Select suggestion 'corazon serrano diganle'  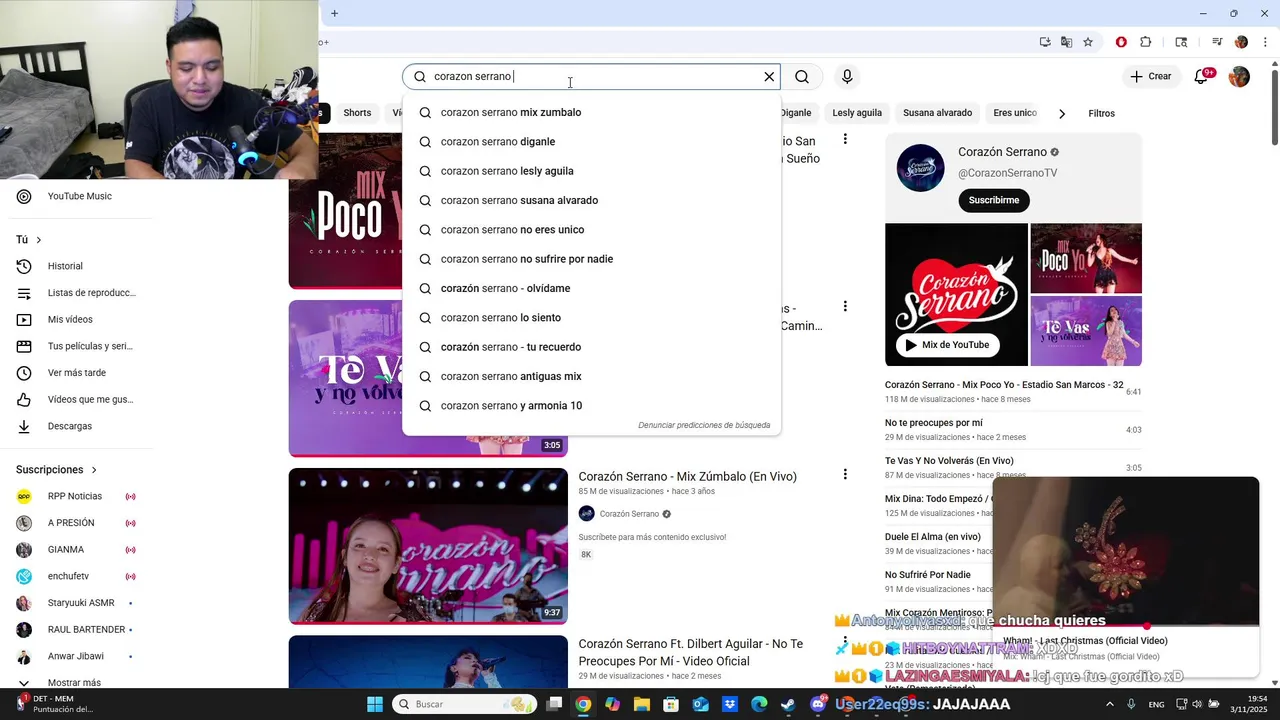coord(591,142)
